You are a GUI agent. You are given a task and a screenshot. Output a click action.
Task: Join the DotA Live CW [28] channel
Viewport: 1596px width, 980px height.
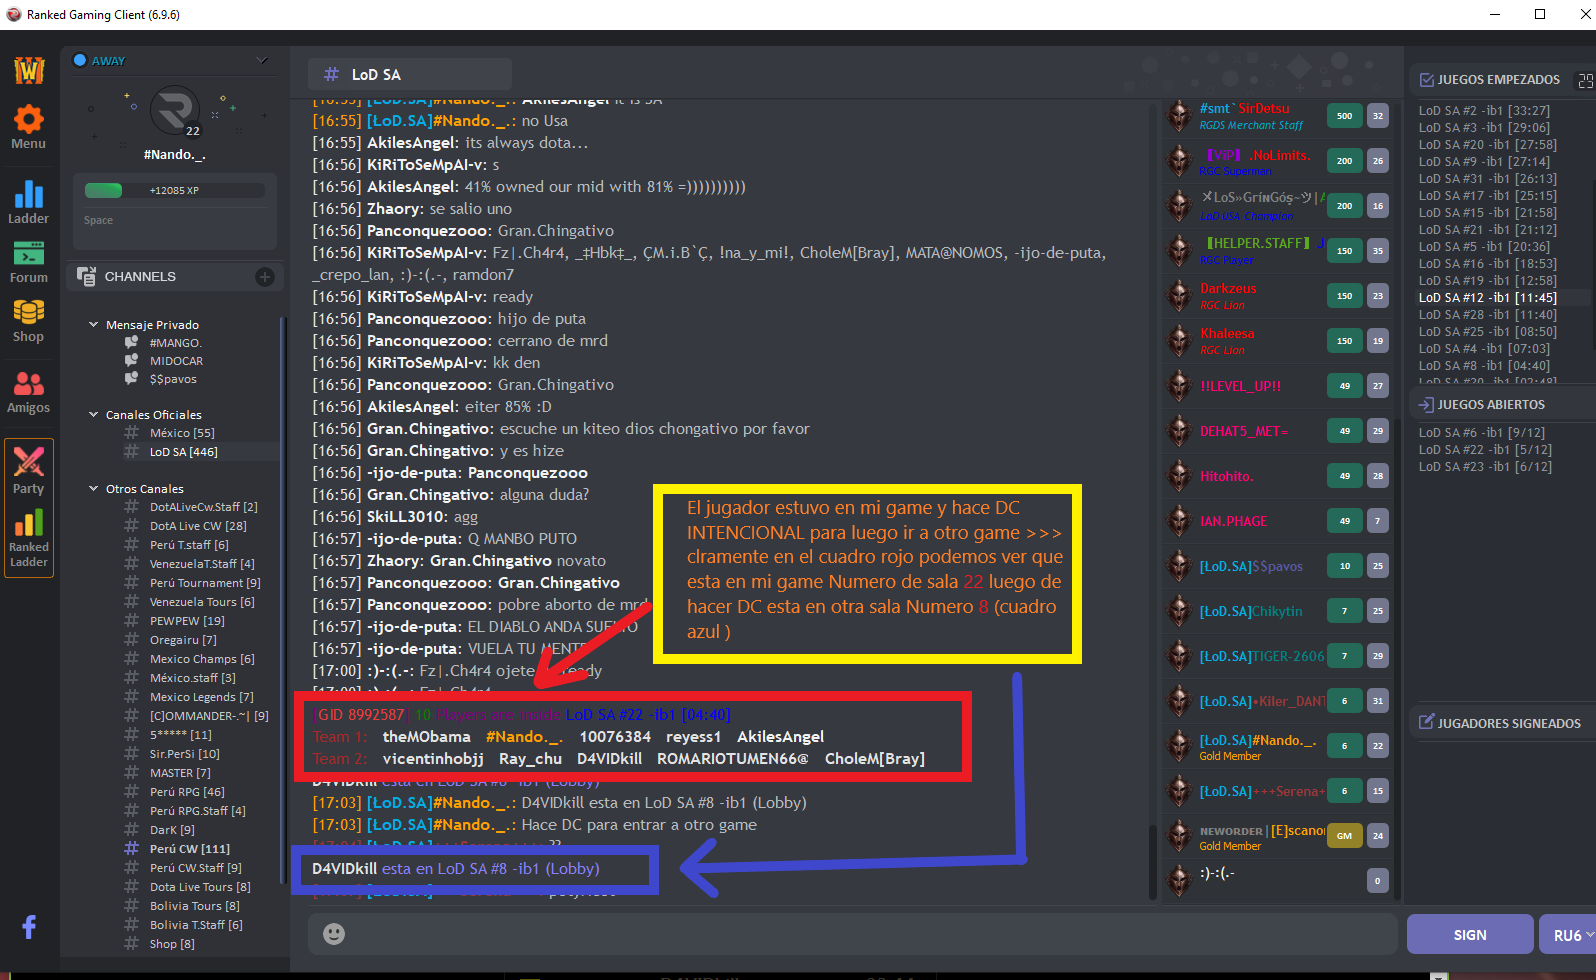point(198,526)
